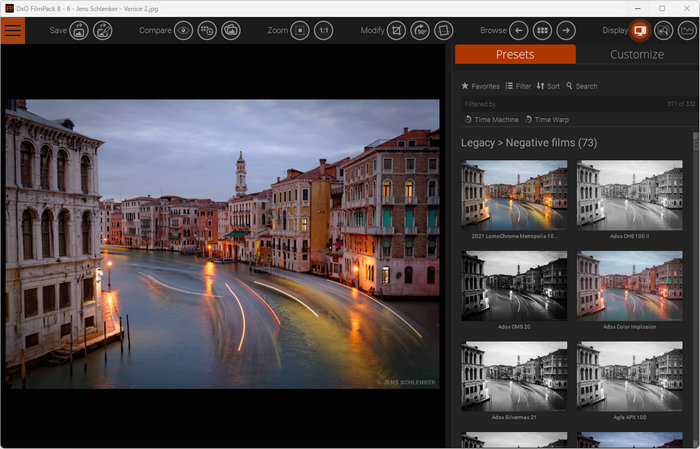Open the image browser grid
Screen dimensions: 700x449
coord(542,30)
